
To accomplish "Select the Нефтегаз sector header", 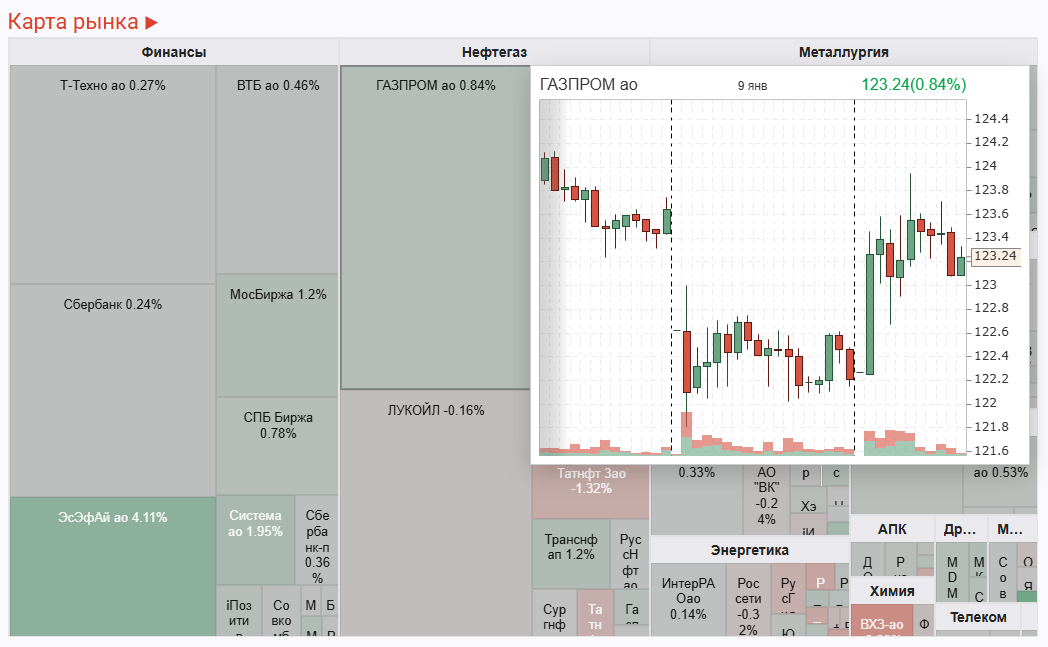I will click(x=495, y=52).
